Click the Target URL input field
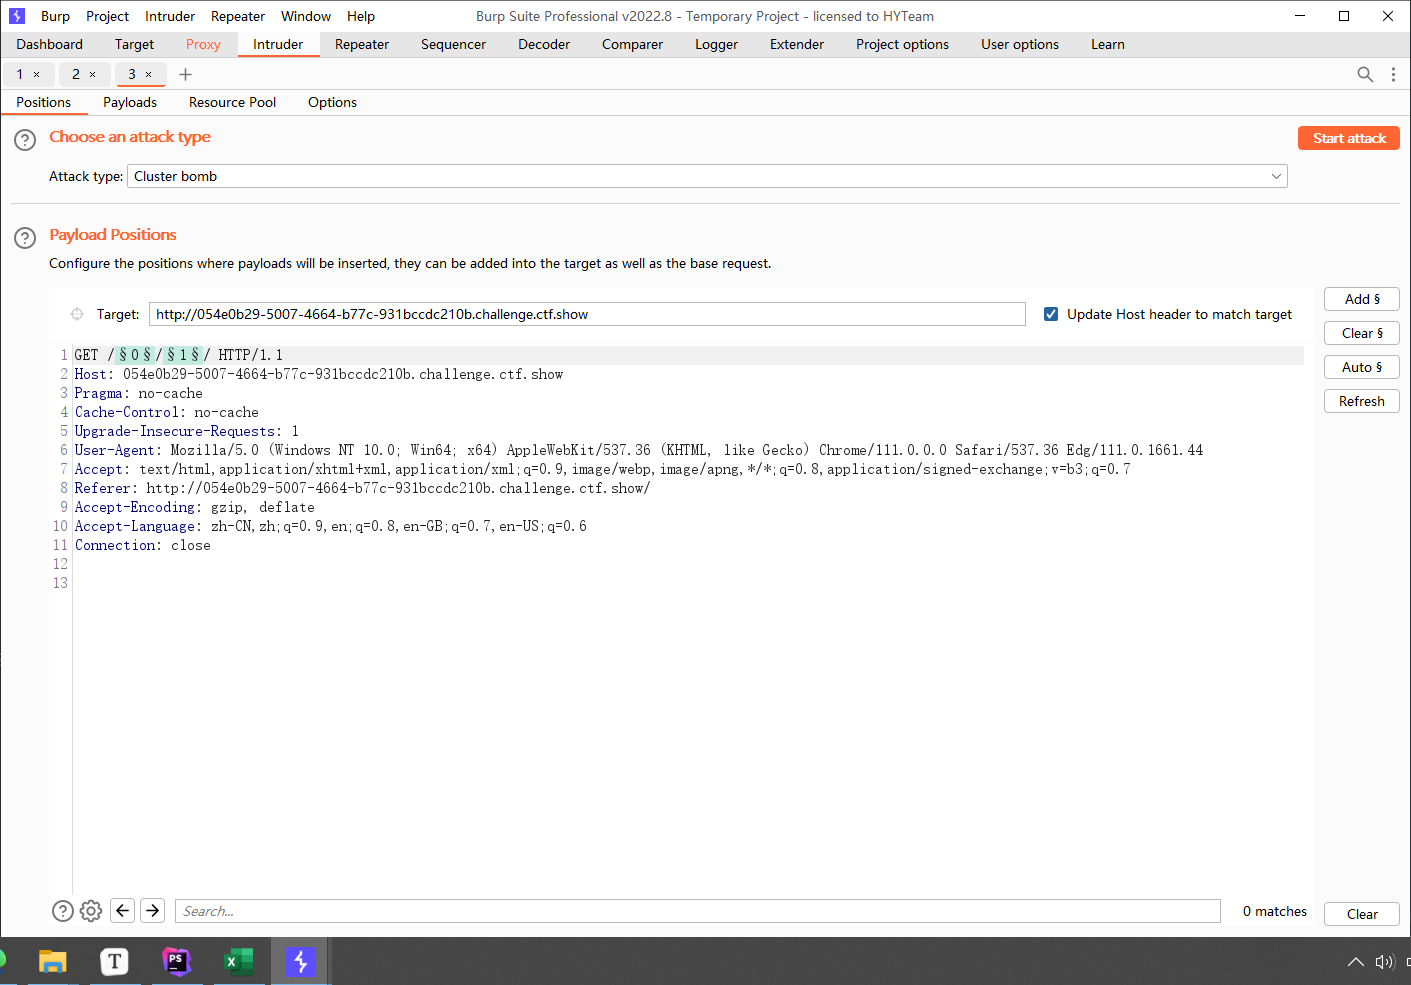The width and height of the screenshot is (1411, 985). pos(587,314)
